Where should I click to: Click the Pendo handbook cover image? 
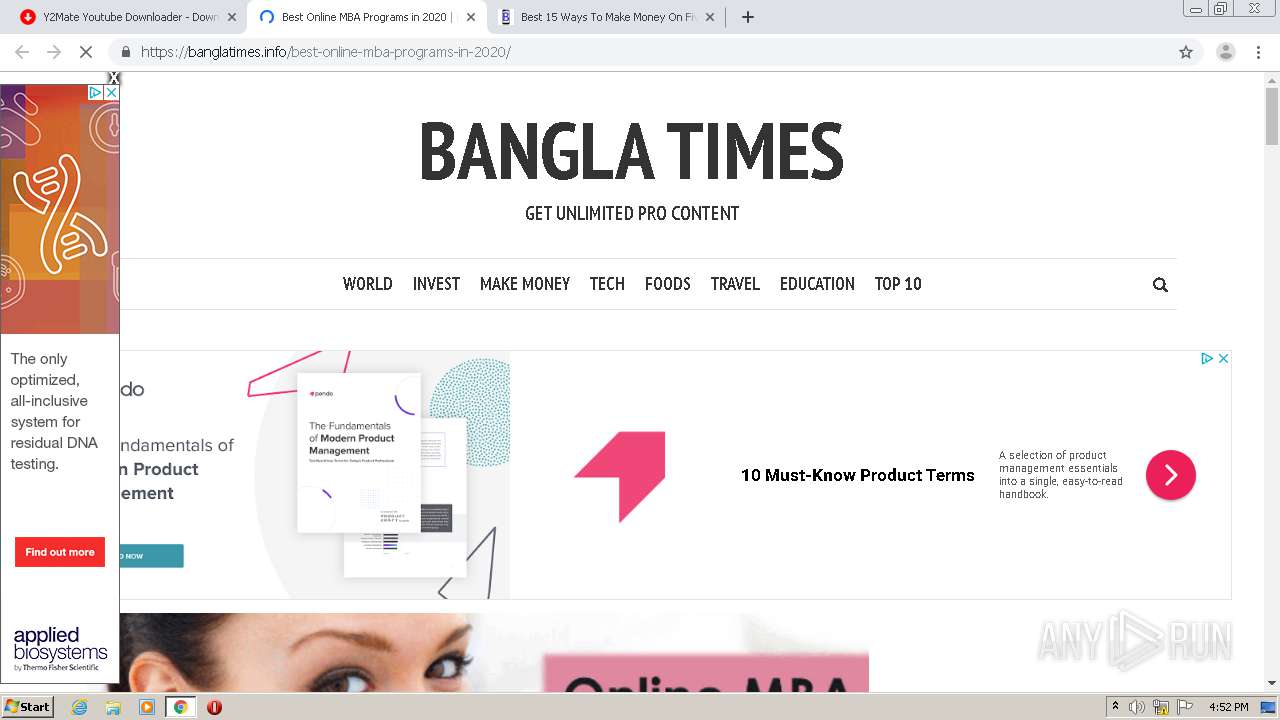(359, 452)
